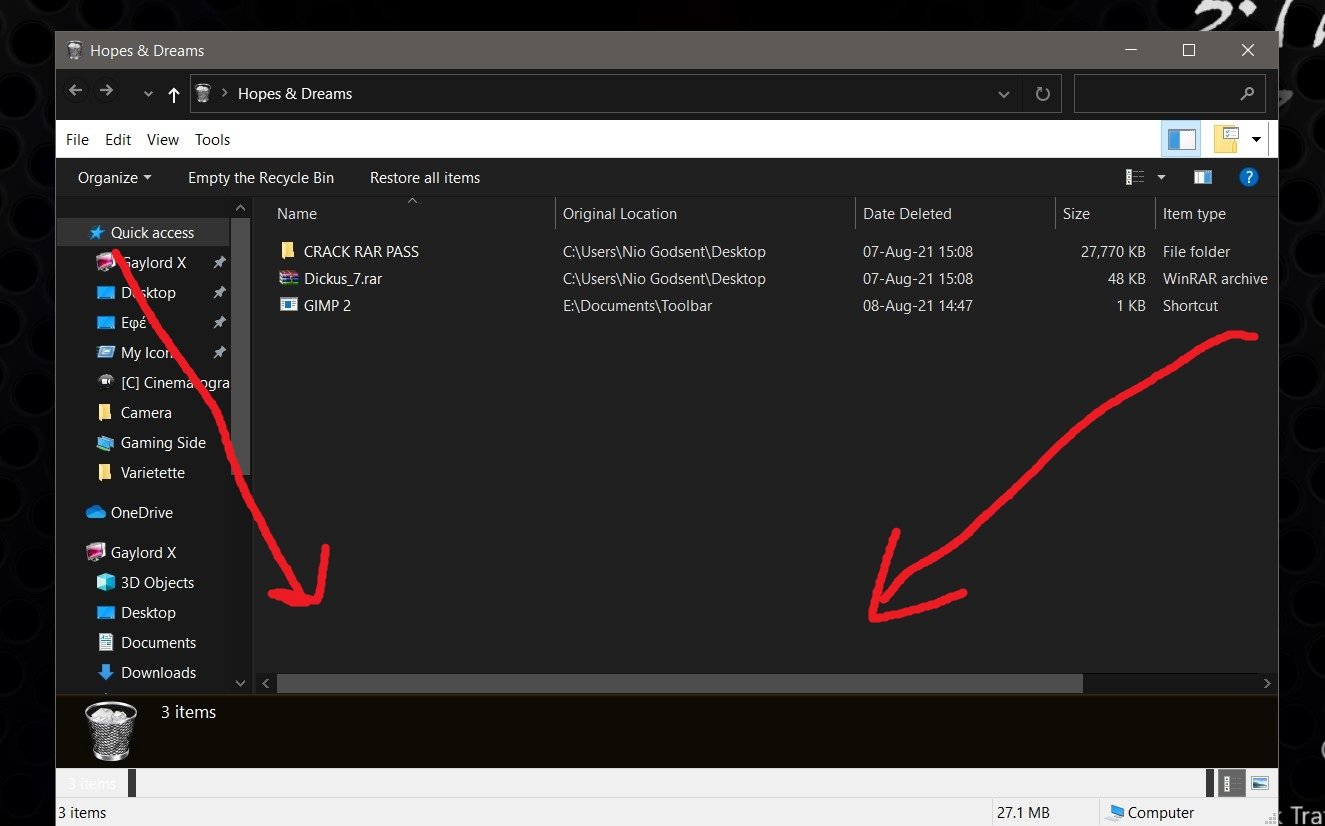Click Restore all items

[x=425, y=178]
